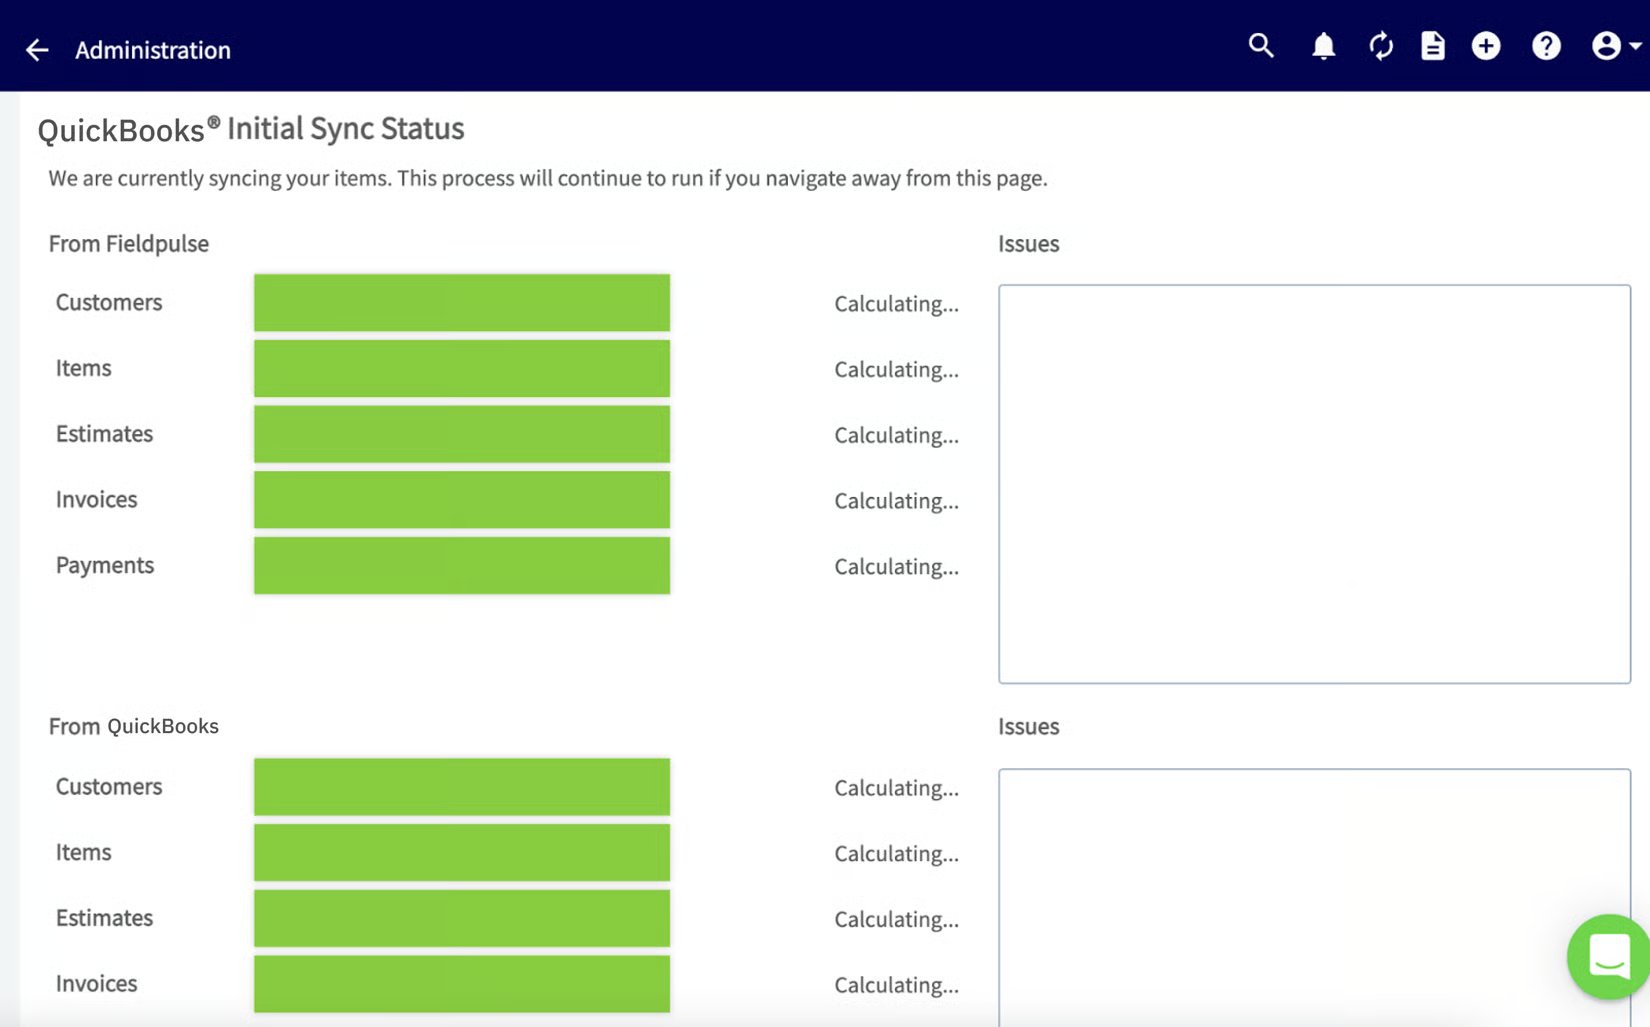Click the 'From QuickBooks' section heading
The width and height of the screenshot is (1650, 1027).
134,727
